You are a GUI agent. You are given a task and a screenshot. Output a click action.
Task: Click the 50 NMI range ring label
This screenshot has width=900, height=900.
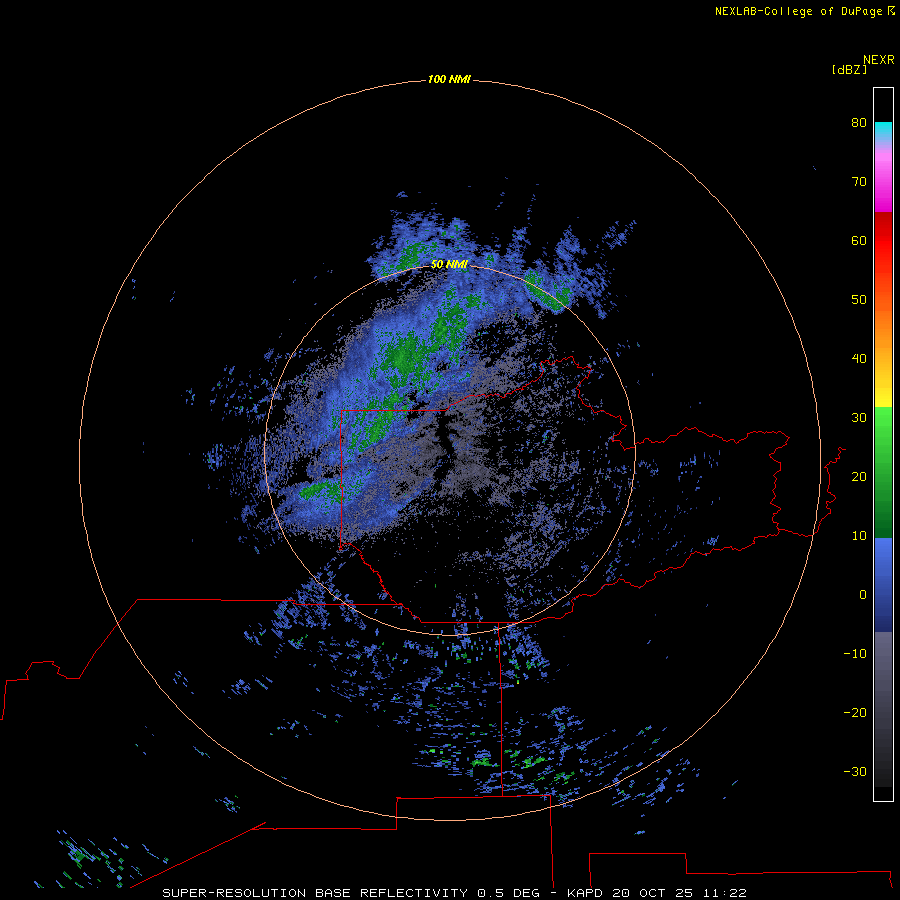pyautogui.click(x=449, y=264)
